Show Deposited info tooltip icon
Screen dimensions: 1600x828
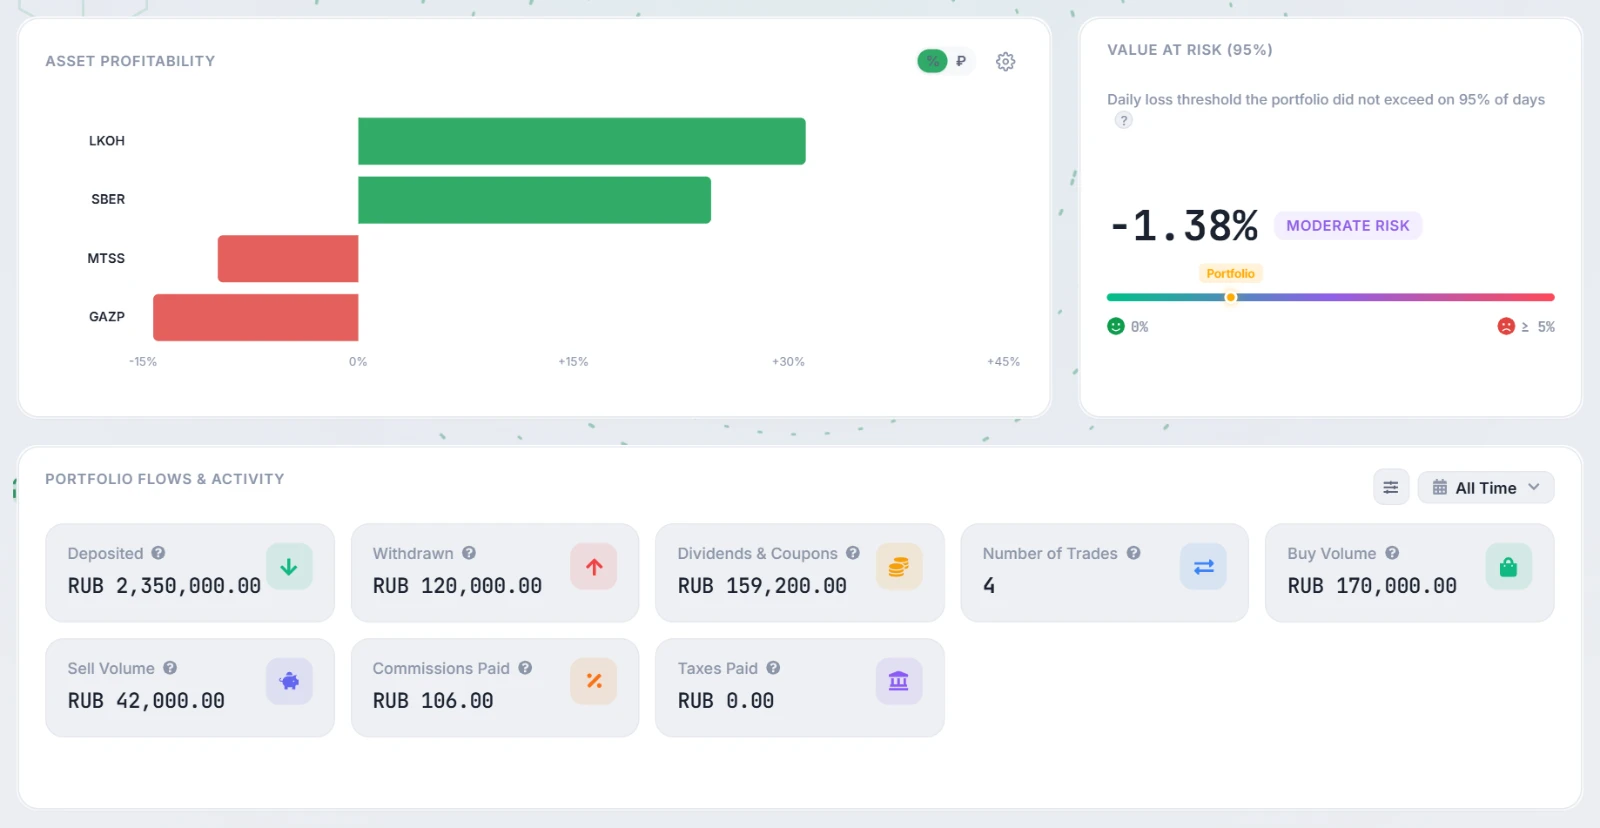click(158, 553)
